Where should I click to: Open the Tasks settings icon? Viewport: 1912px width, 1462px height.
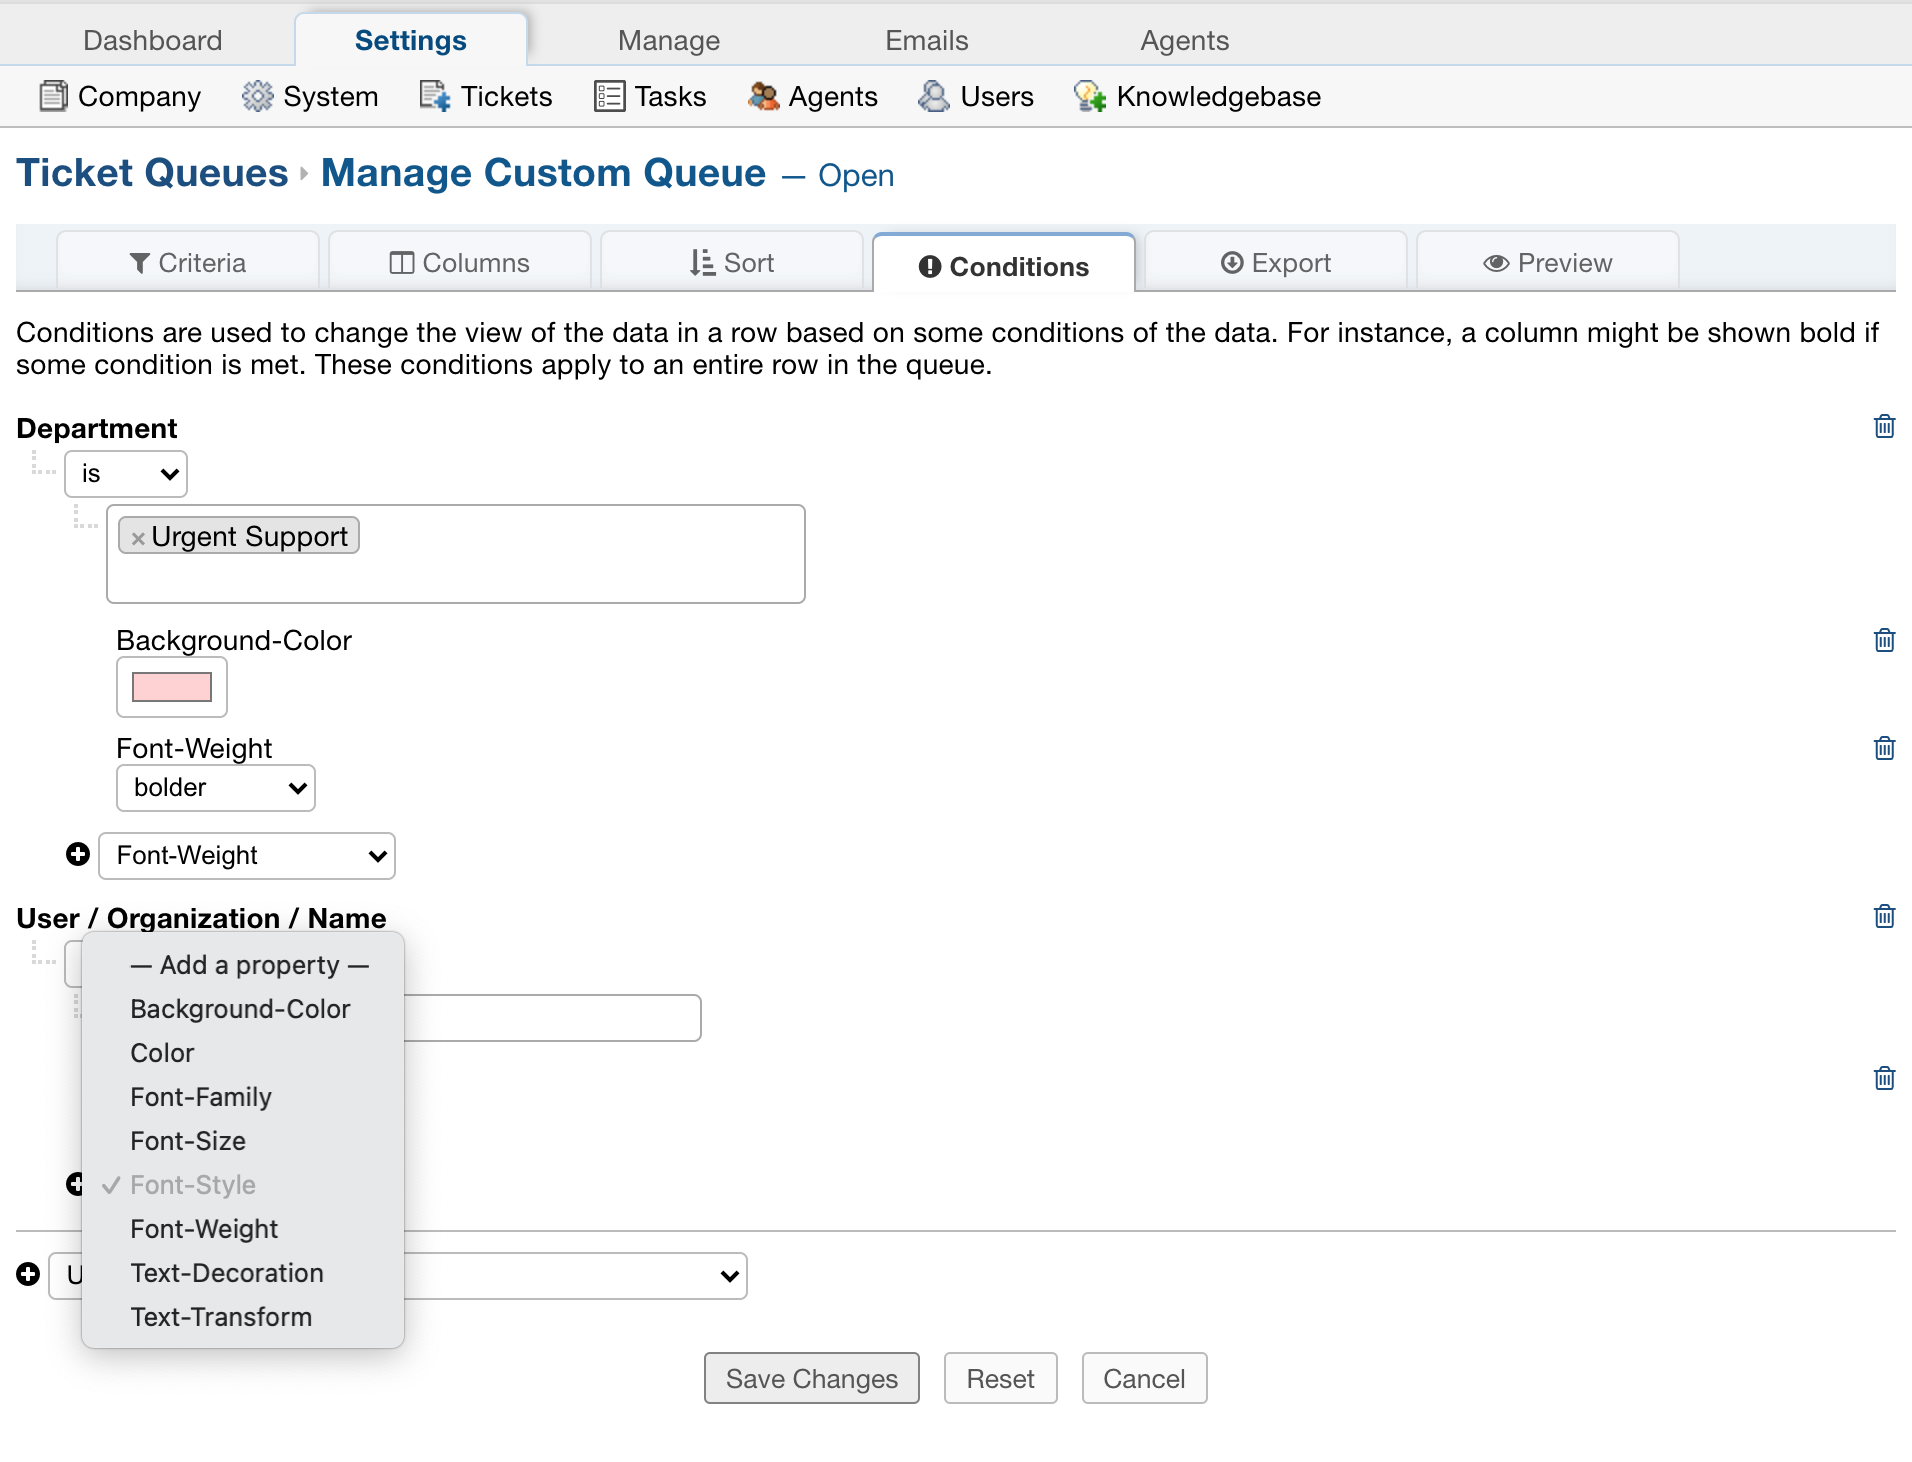pyautogui.click(x=608, y=96)
